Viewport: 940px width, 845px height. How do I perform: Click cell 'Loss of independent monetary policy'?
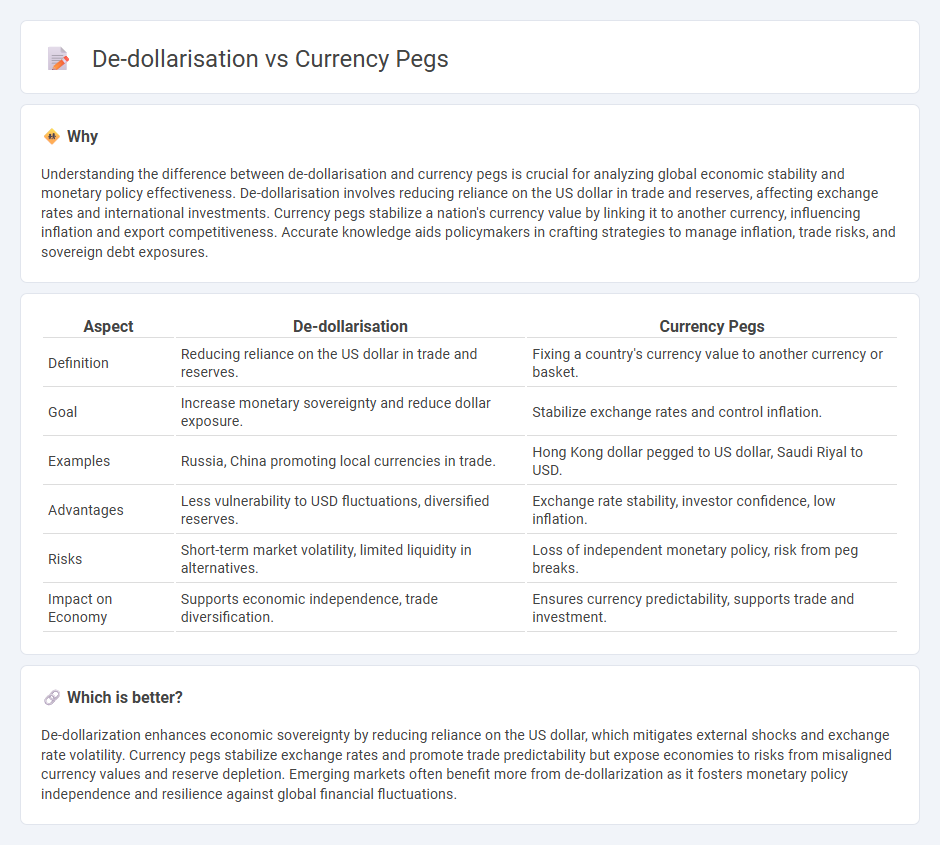[x=712, y=559]
